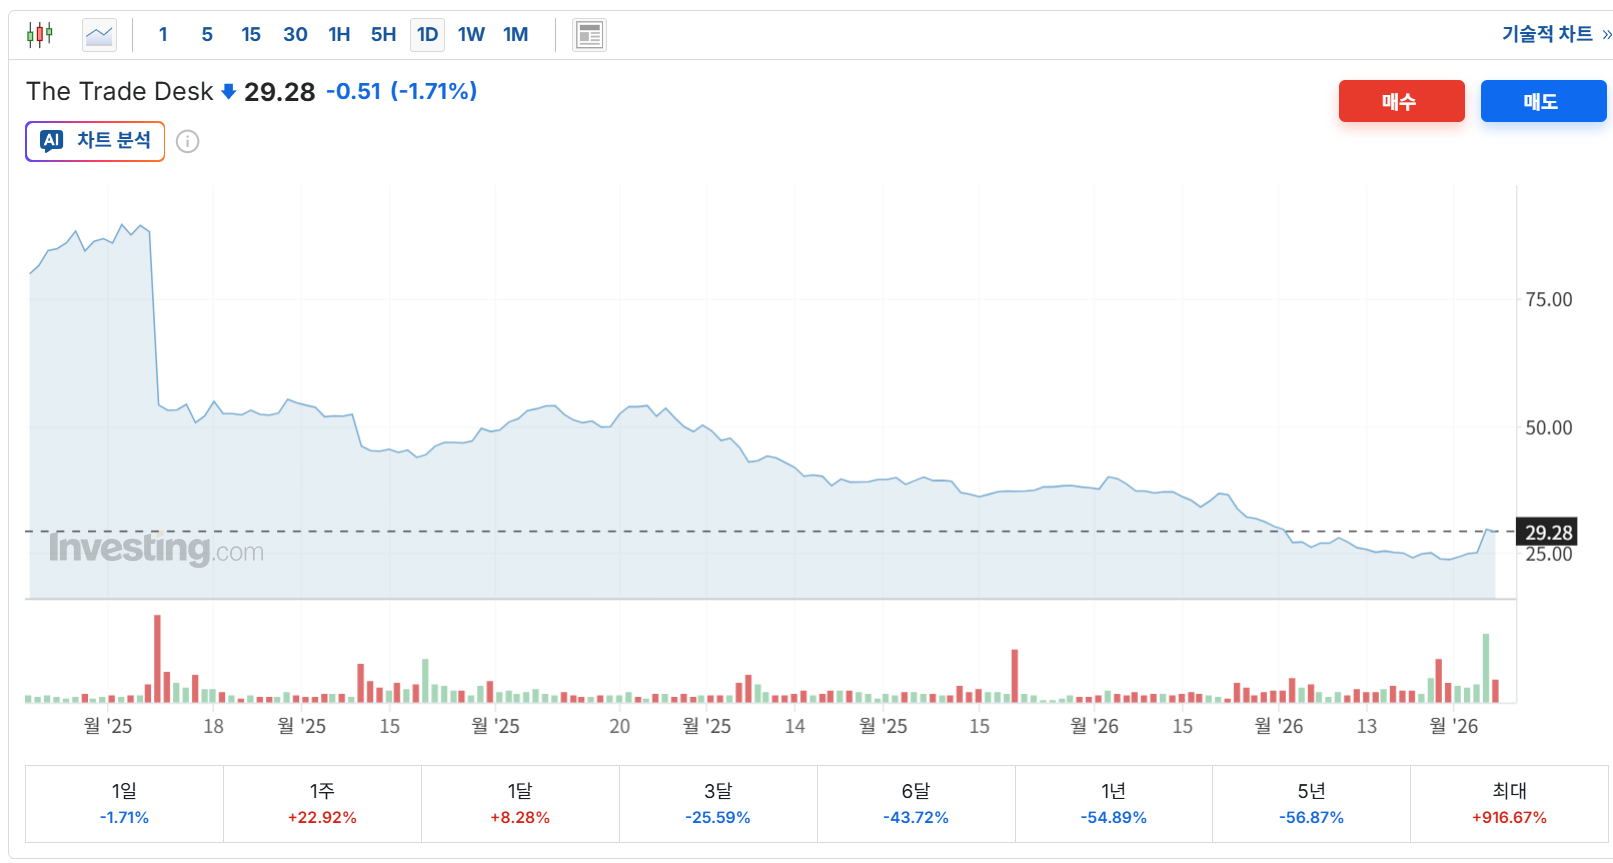
Task: Click the 29.28 current price label on axis
Action: tap(1548, 532)
